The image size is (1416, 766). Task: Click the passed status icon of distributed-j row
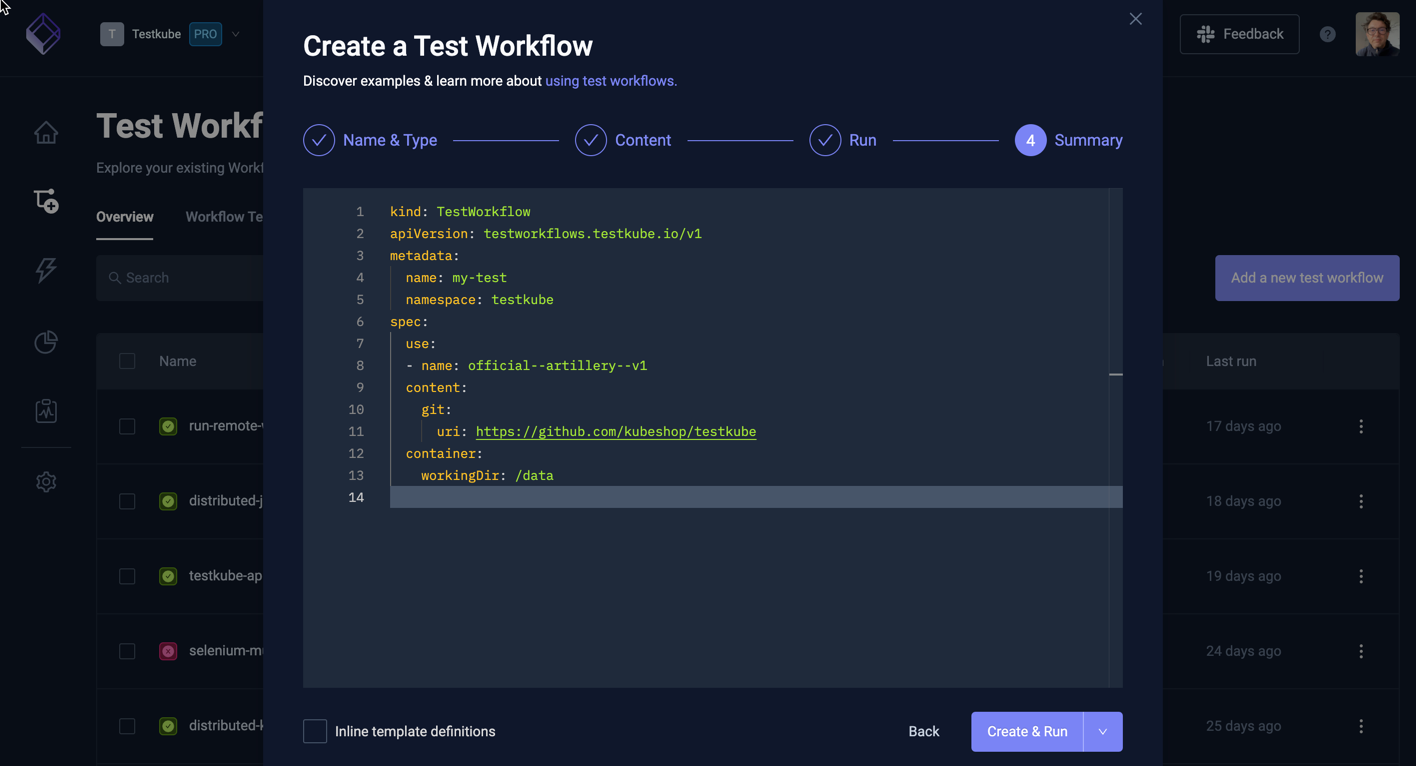pyautogui.click(x=168, y=501)
